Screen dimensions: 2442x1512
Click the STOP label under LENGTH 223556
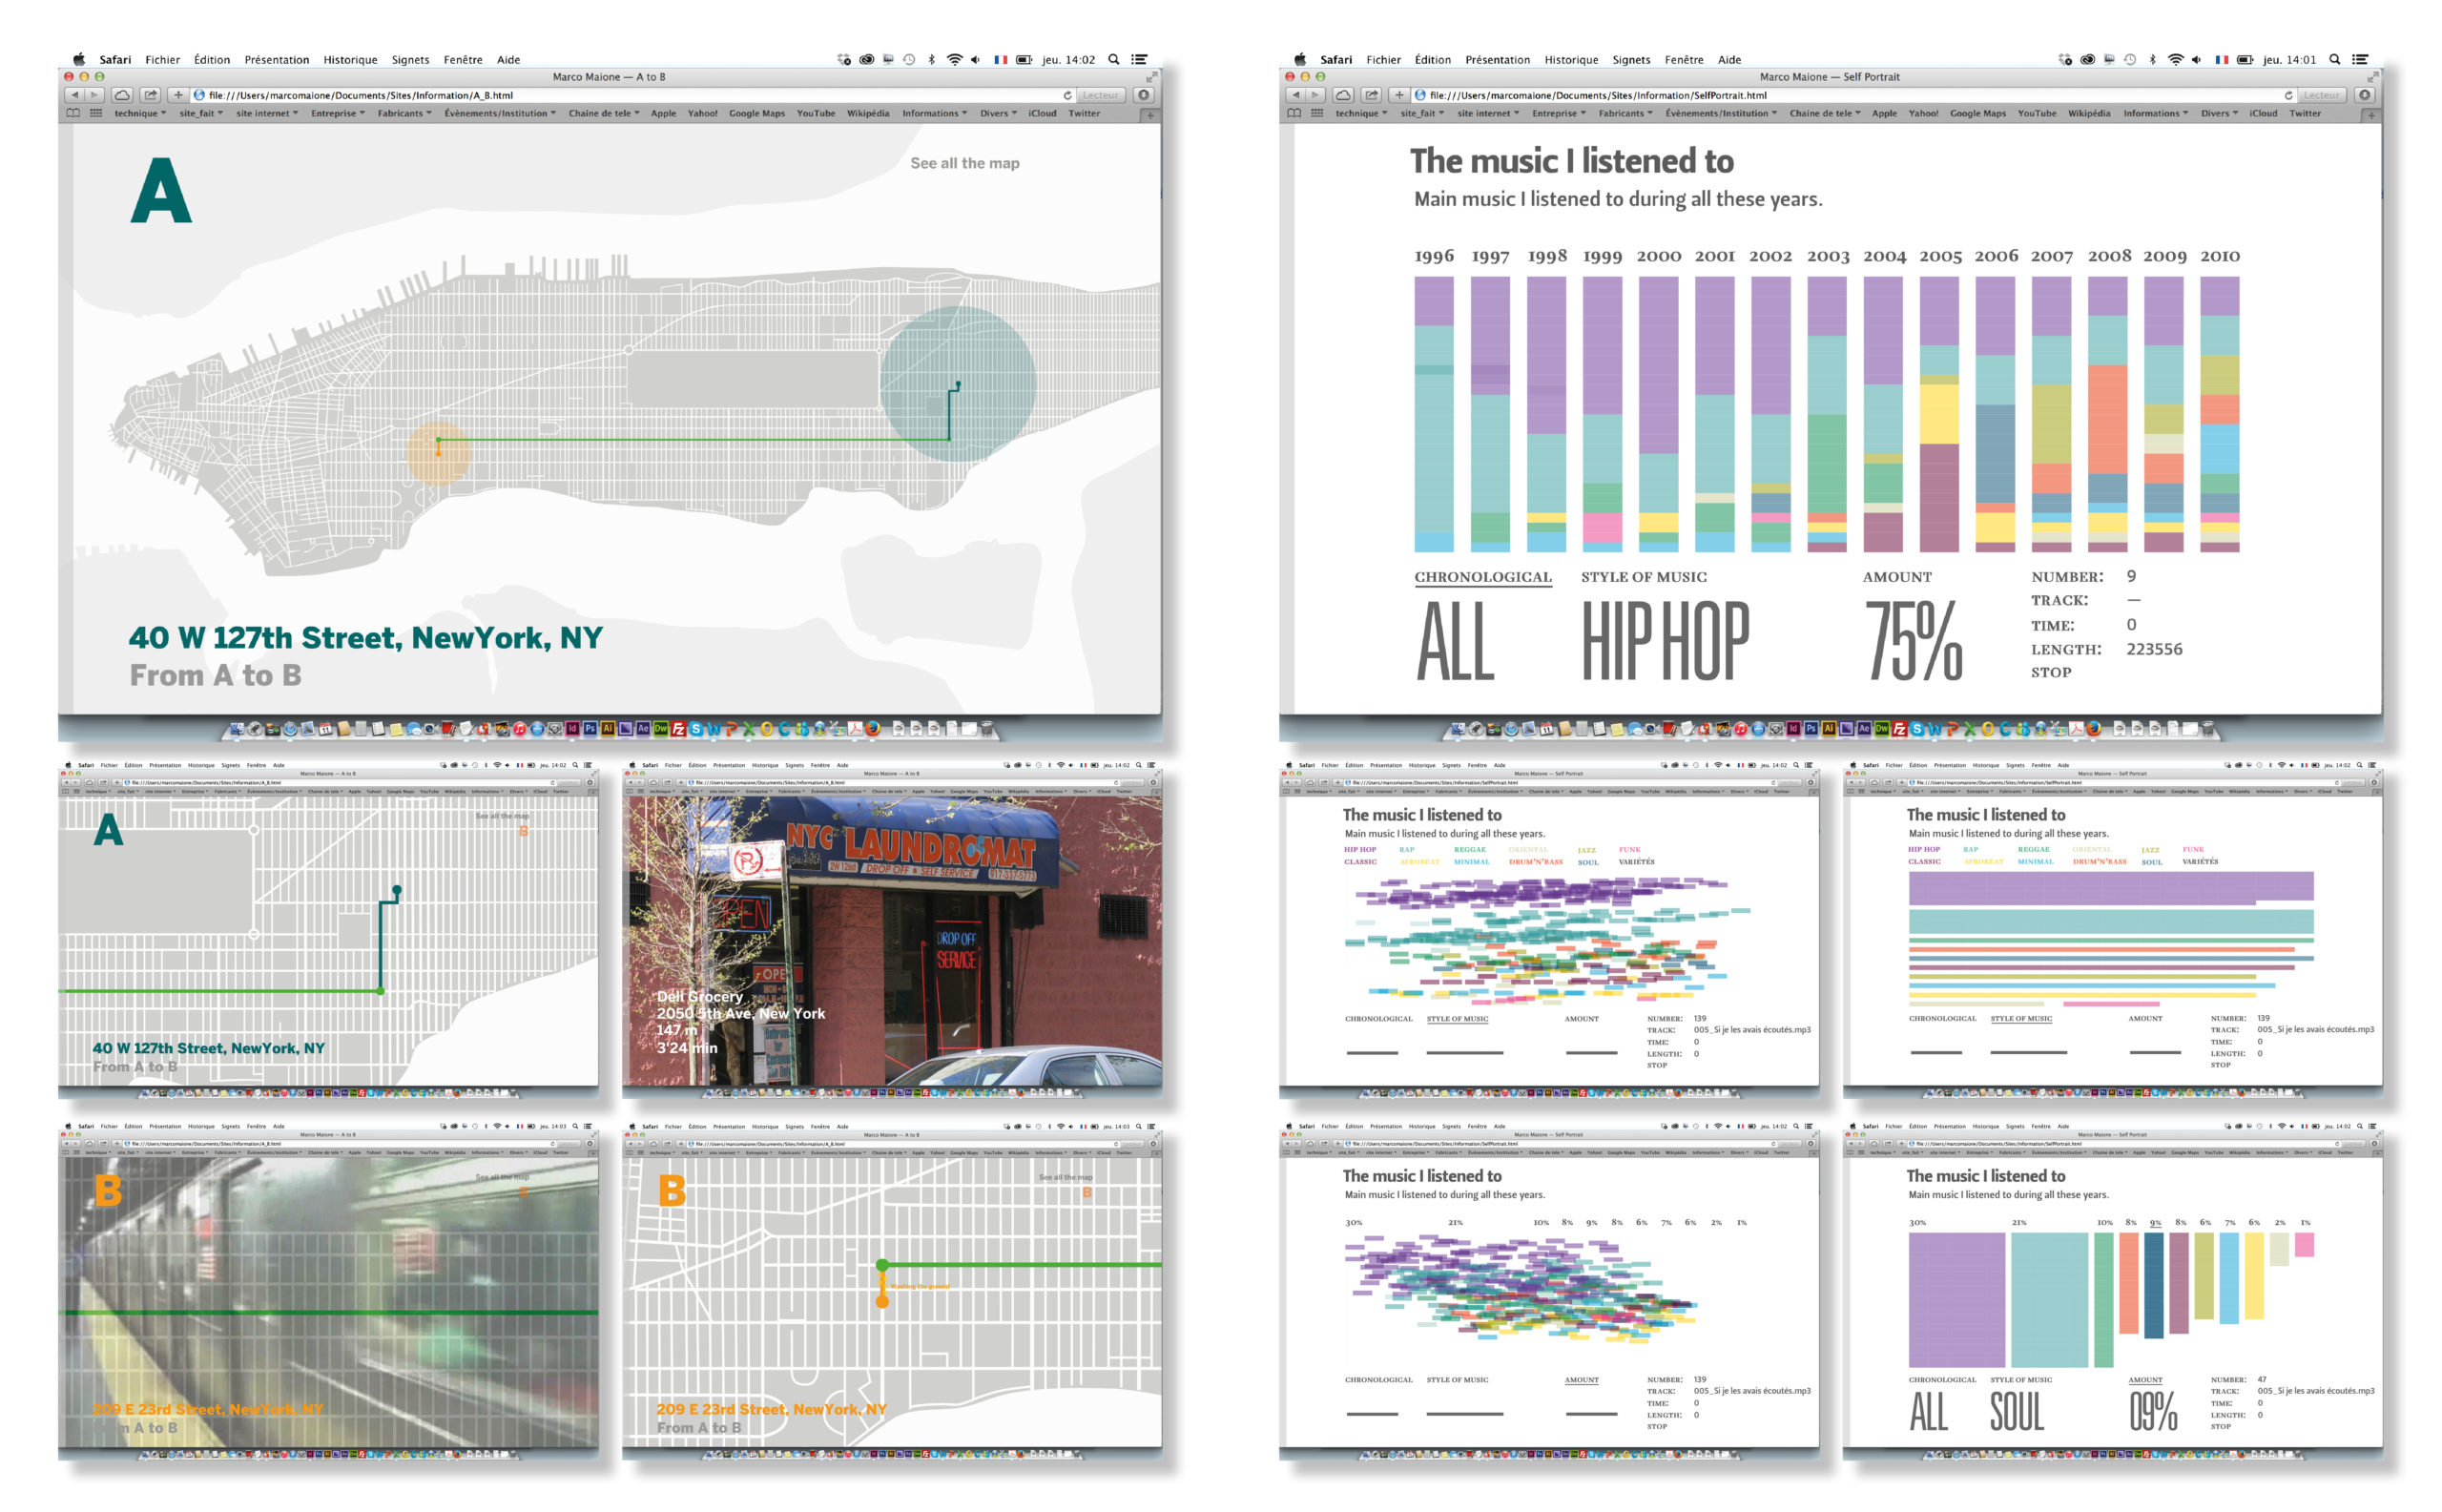coord(2050,672)
